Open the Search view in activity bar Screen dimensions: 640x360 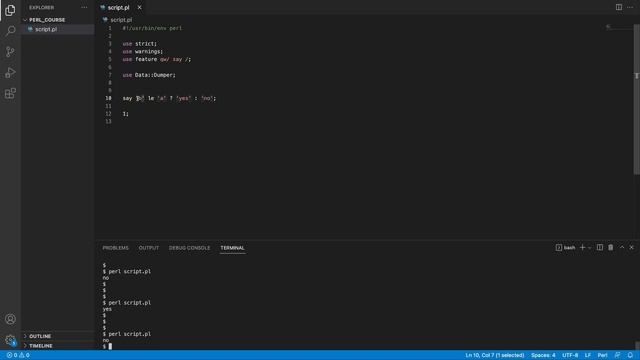10,31
